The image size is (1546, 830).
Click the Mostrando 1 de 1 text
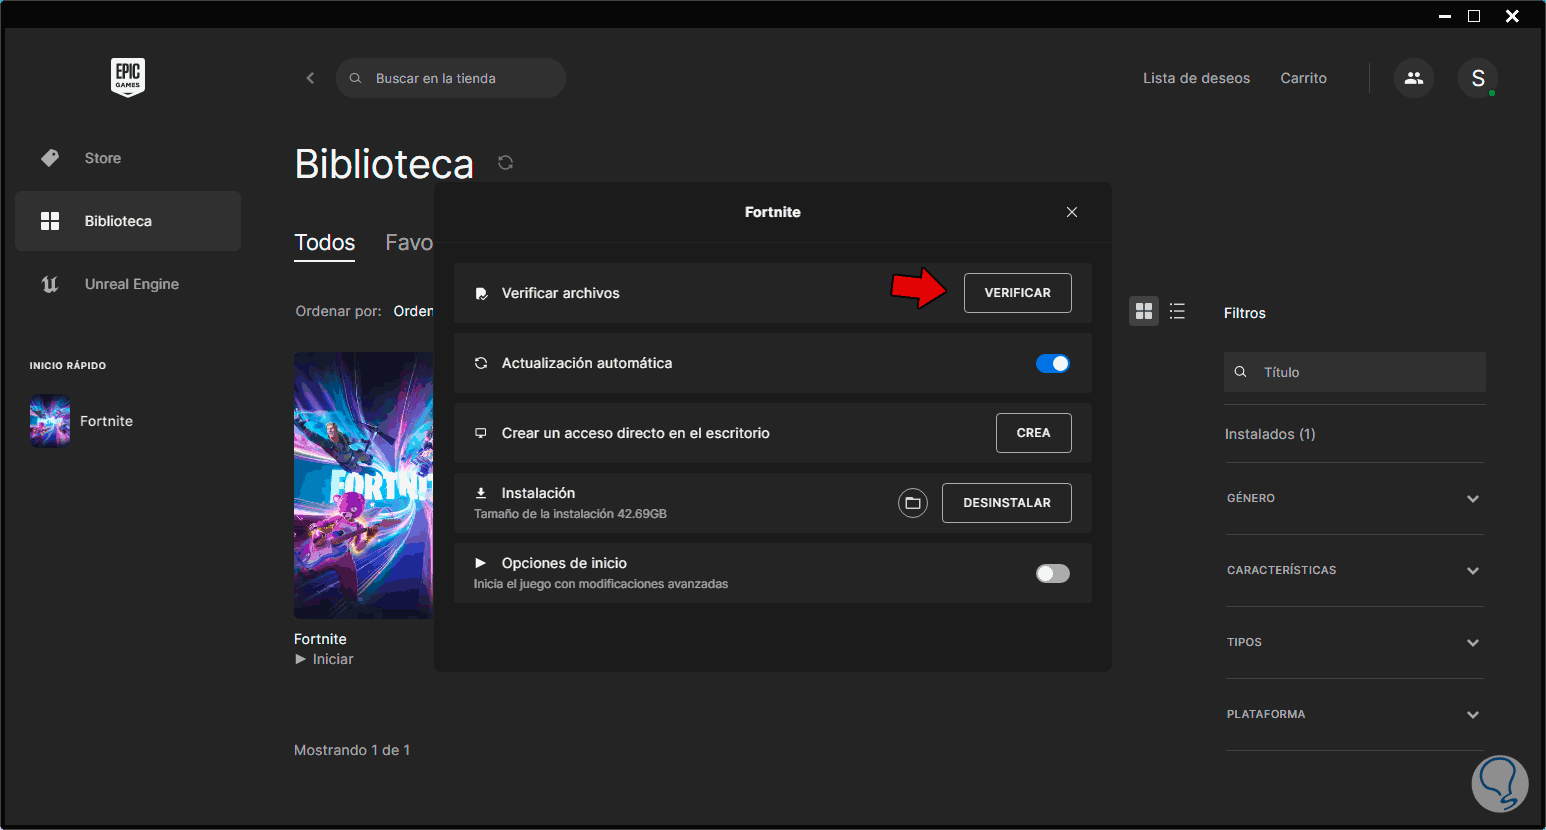pyautogui.click(x=352, y=750)
